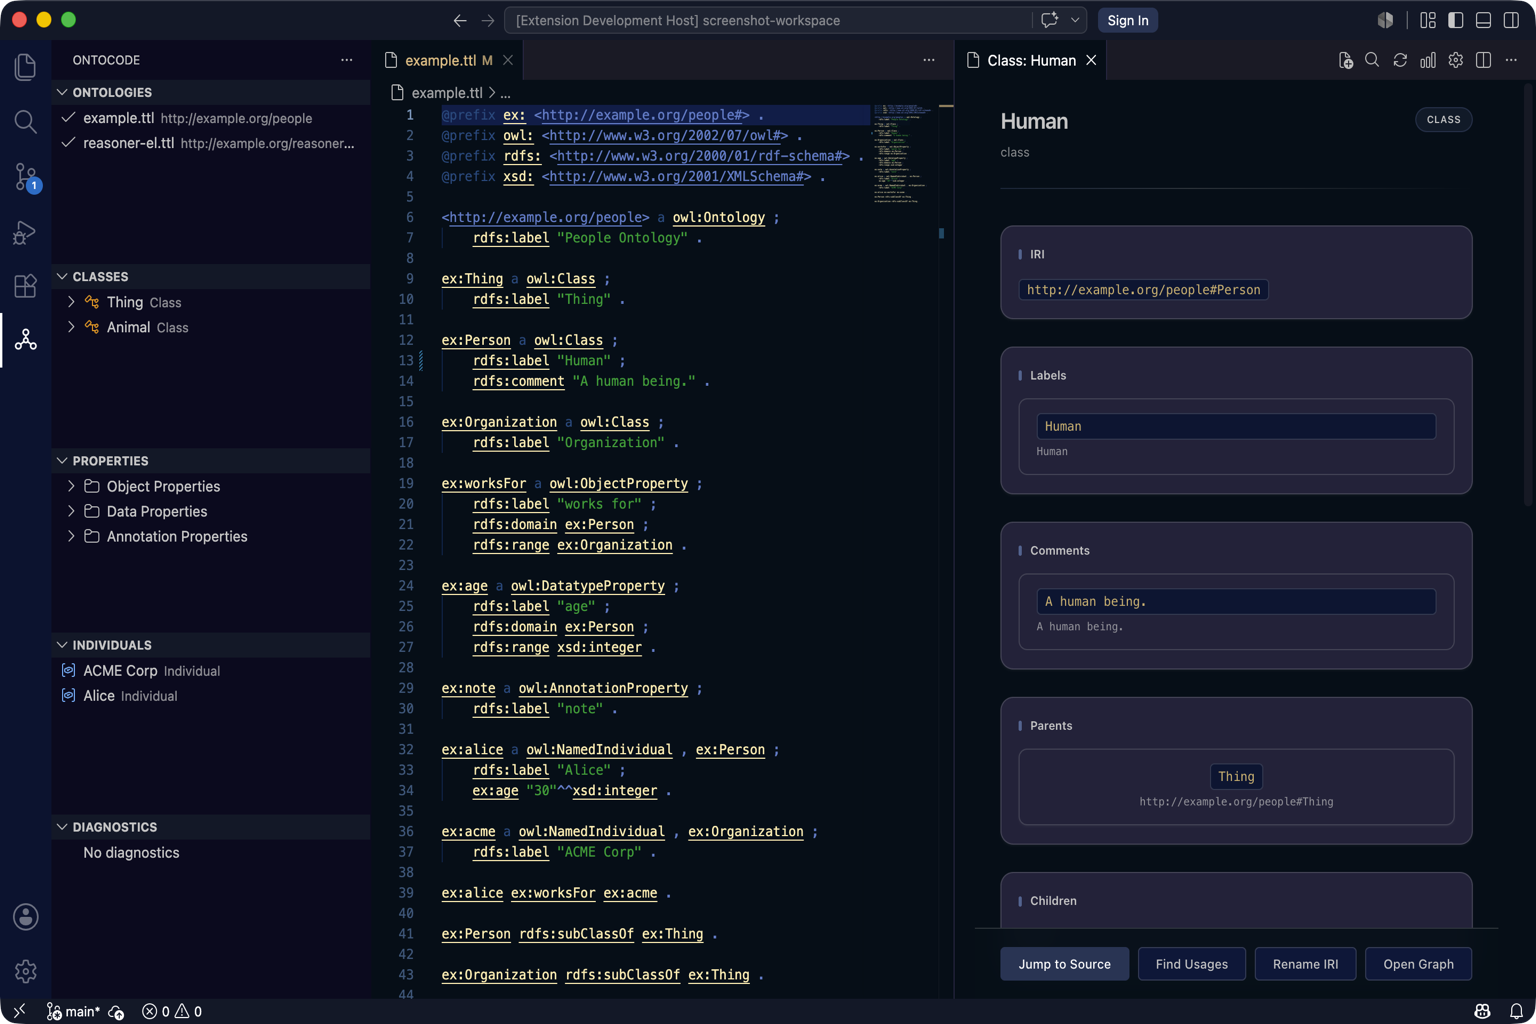Open the dropdown arrow beside Copilot chat
The image size is (1536, 1024).
1075,20
